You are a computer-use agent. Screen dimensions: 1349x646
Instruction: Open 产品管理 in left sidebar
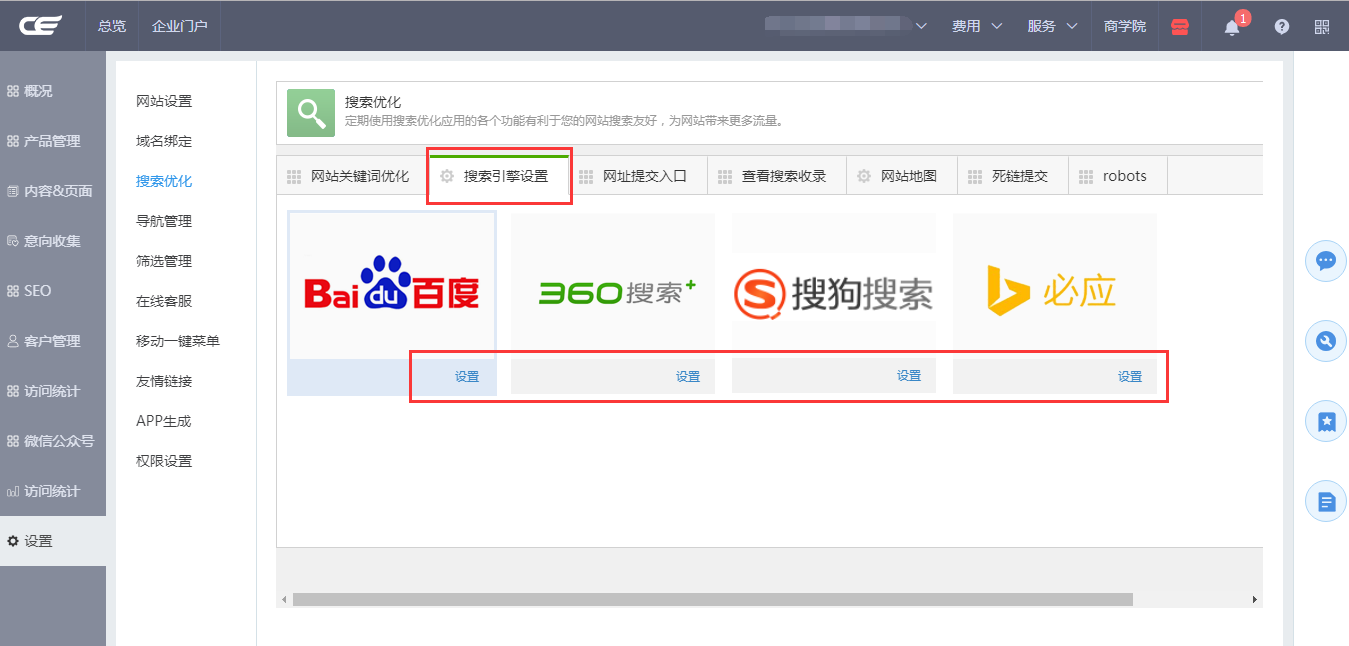tap(53, 141)
